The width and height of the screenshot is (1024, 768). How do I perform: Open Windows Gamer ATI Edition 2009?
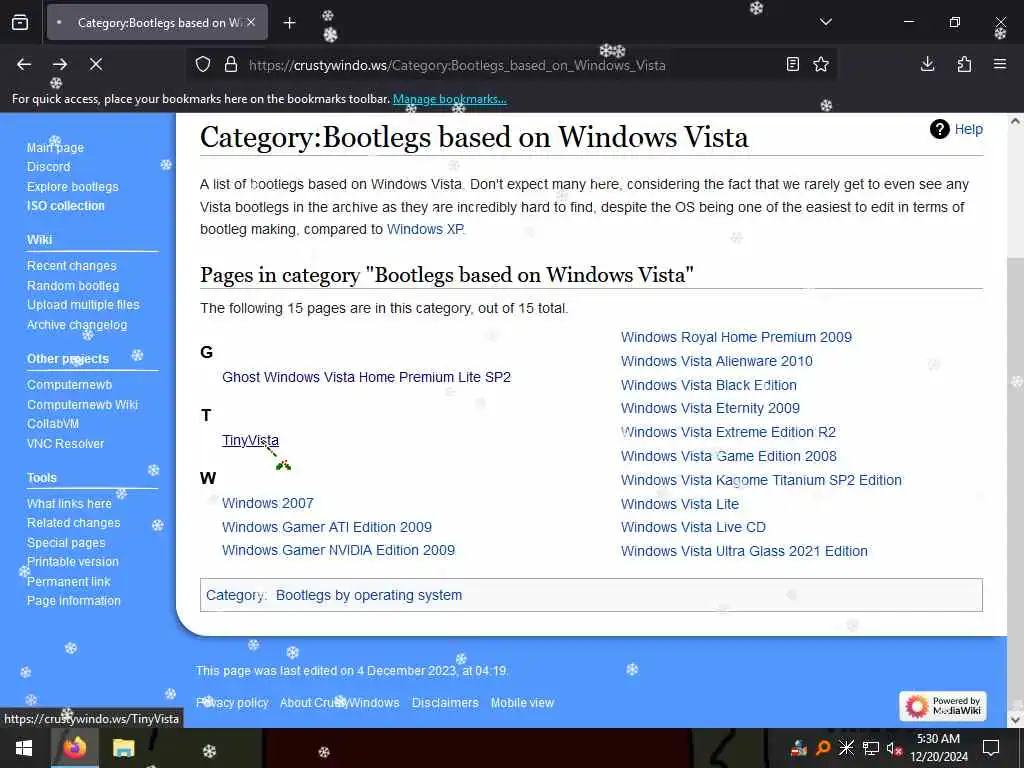[x=327, y=527]
